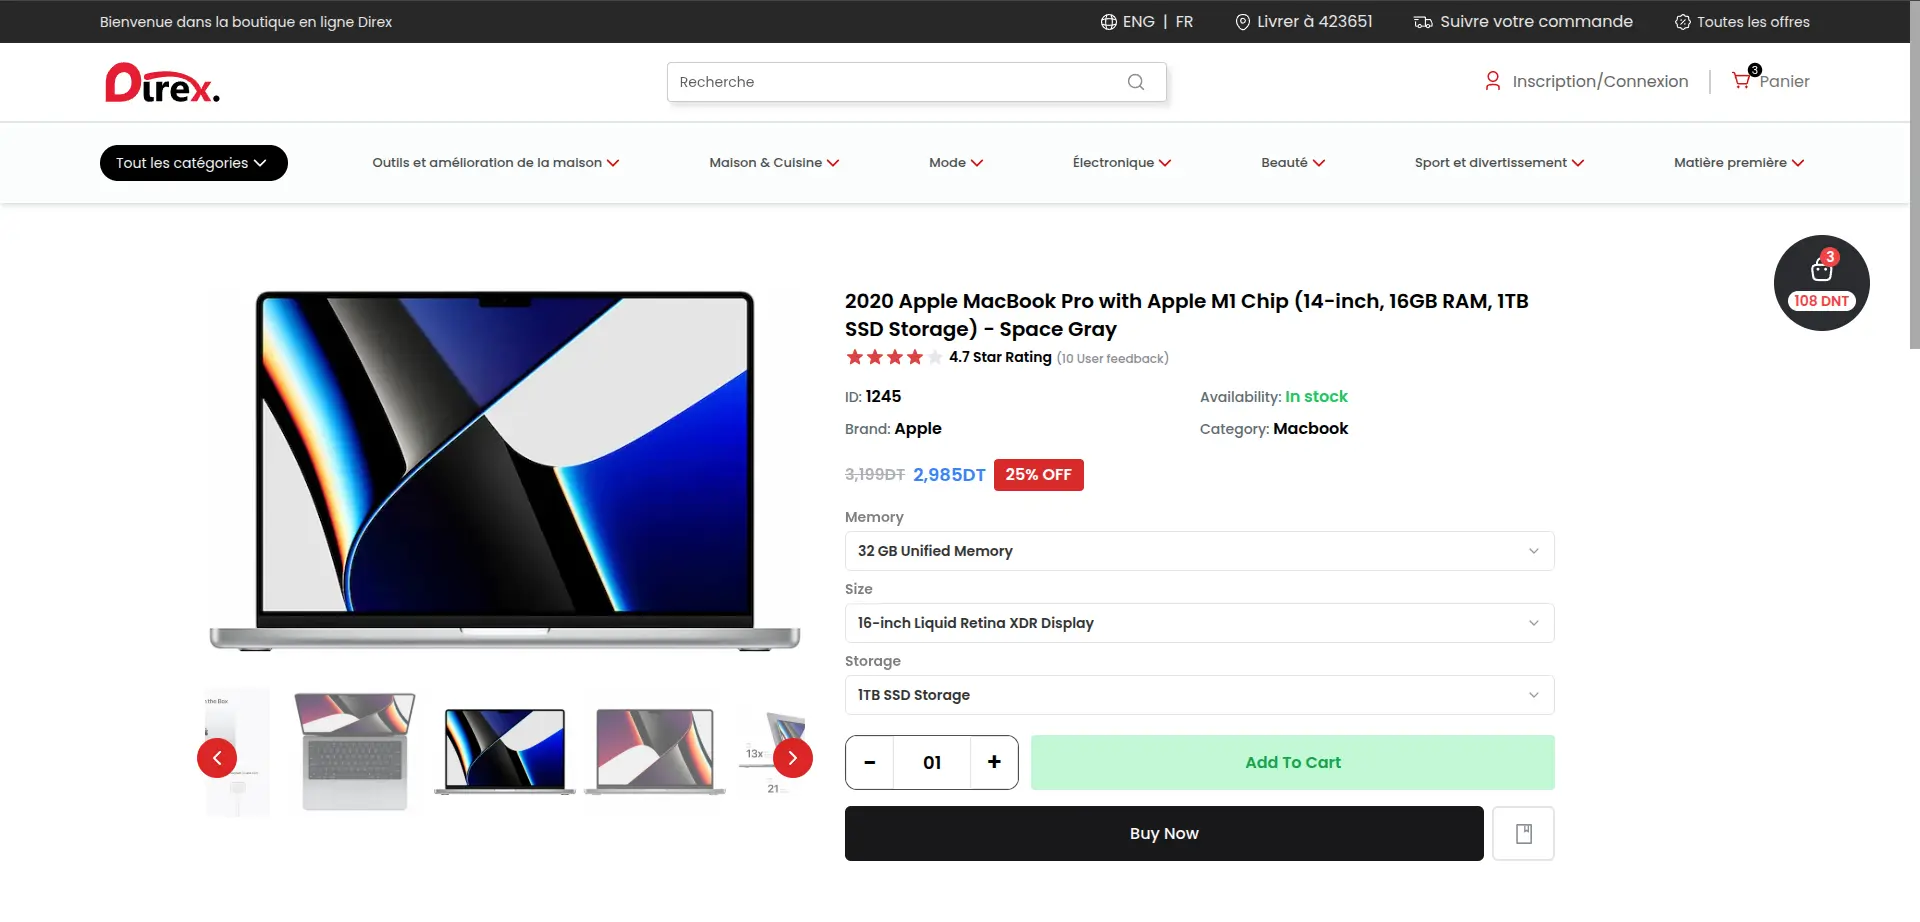
Task: Show previous thumbnail with left arrow
Action: [x=217, y=758]
